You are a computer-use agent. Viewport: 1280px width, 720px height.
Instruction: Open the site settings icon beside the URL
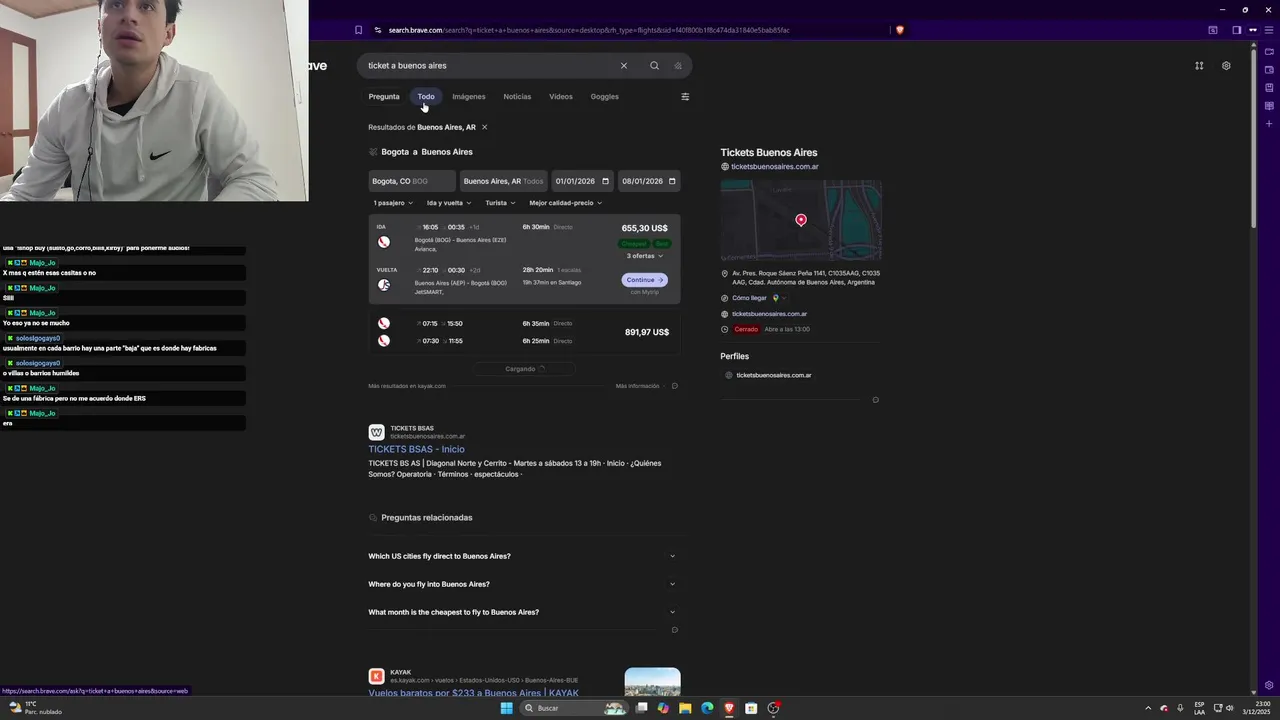(x=378, y=30)
